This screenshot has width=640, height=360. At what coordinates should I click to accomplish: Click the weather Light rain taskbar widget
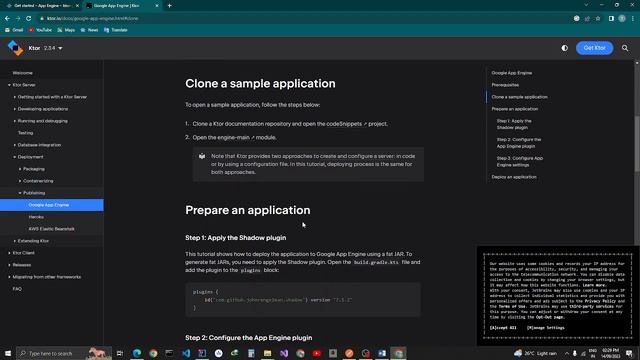(x=535, y=353)
